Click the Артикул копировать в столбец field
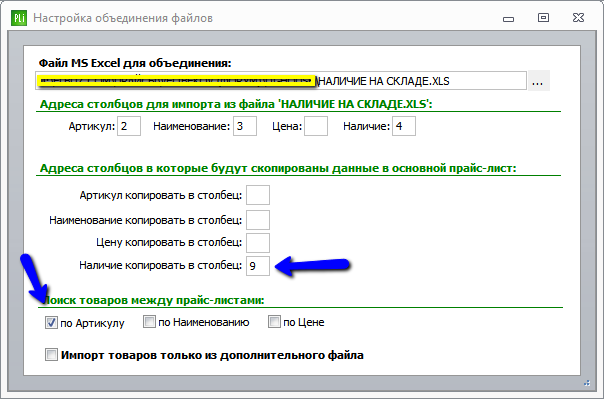This screenshot has width=604, height=399. pos(258,195)
